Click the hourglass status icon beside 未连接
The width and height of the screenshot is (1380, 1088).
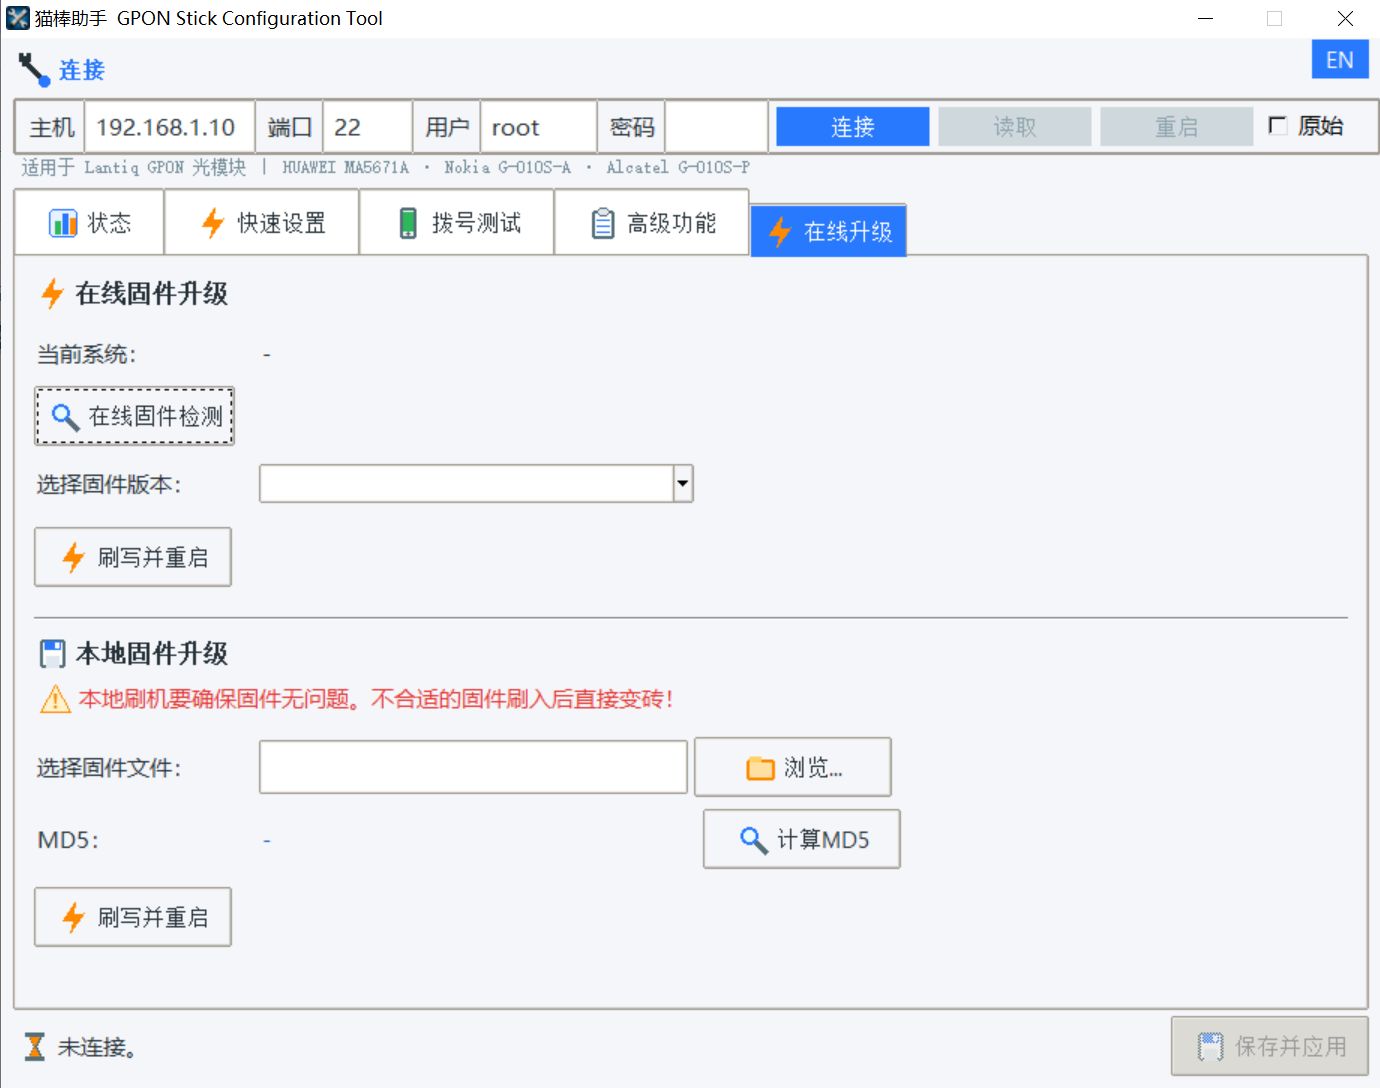(x=35, y=1047)
